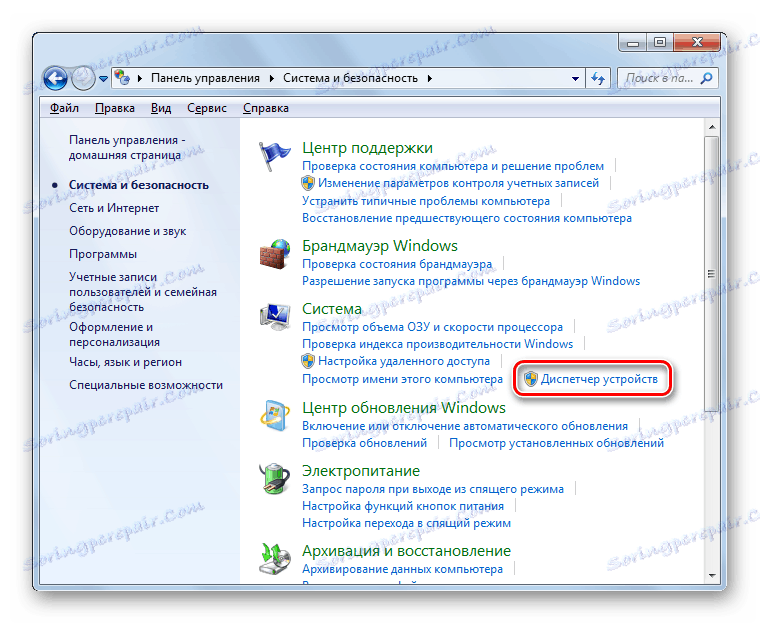Viewport: 760px width, 624px height.
Task: Click the vertical scrollbar down arrow
Action: (712, 576)
